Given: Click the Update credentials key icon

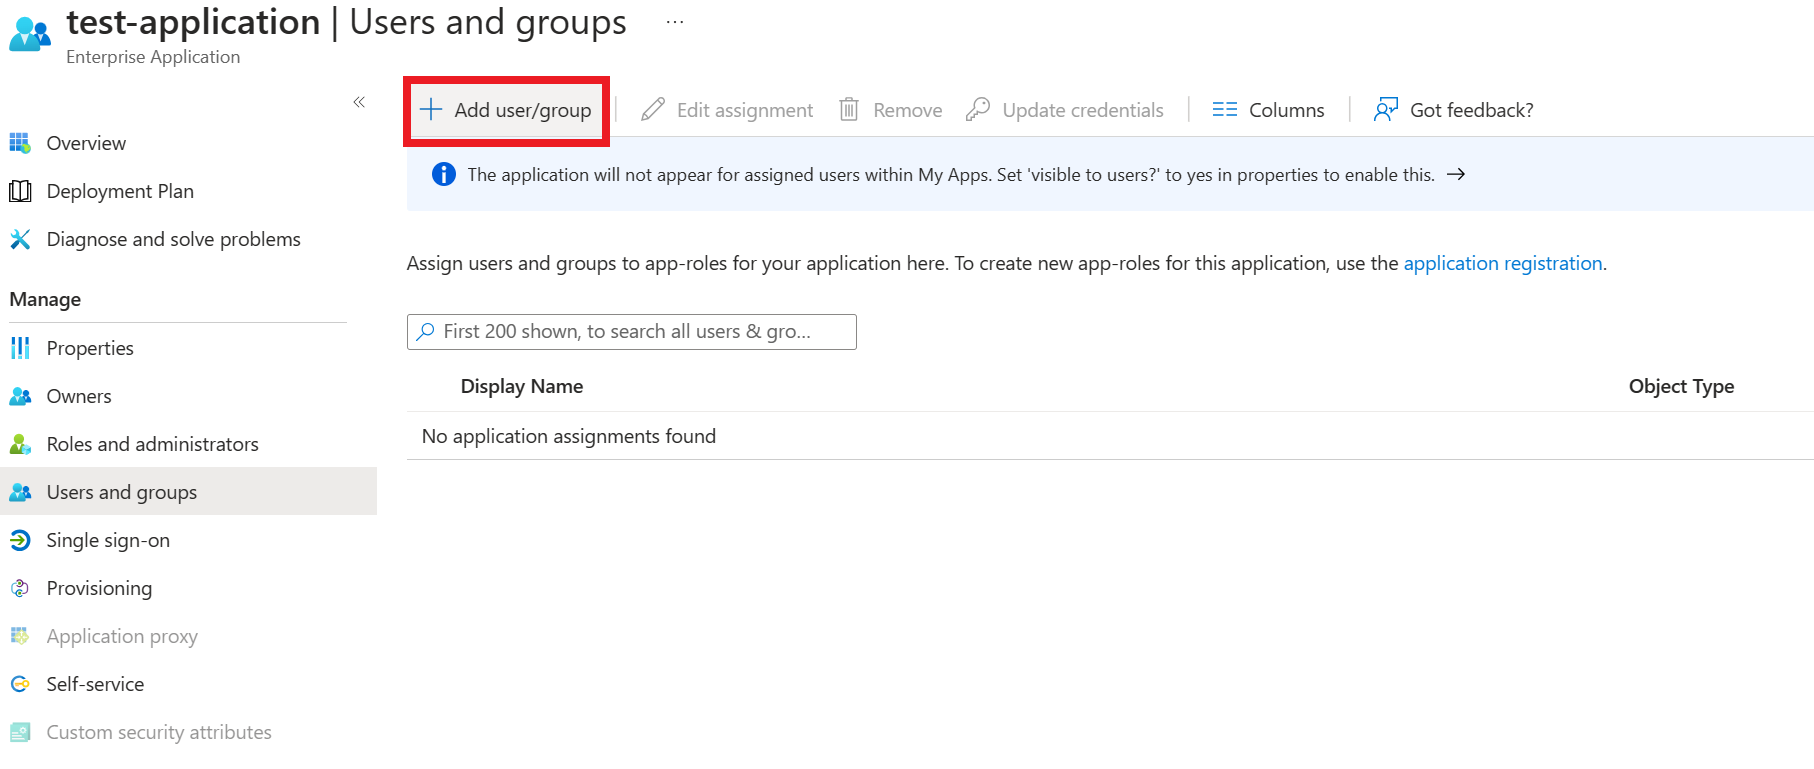Looking at the screenshot, I should click(978, 109).
